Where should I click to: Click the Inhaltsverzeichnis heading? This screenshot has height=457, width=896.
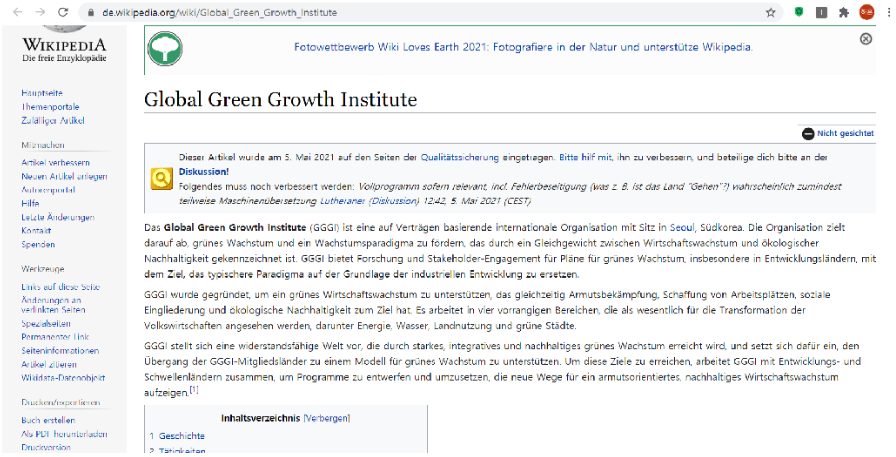(261, 418)
